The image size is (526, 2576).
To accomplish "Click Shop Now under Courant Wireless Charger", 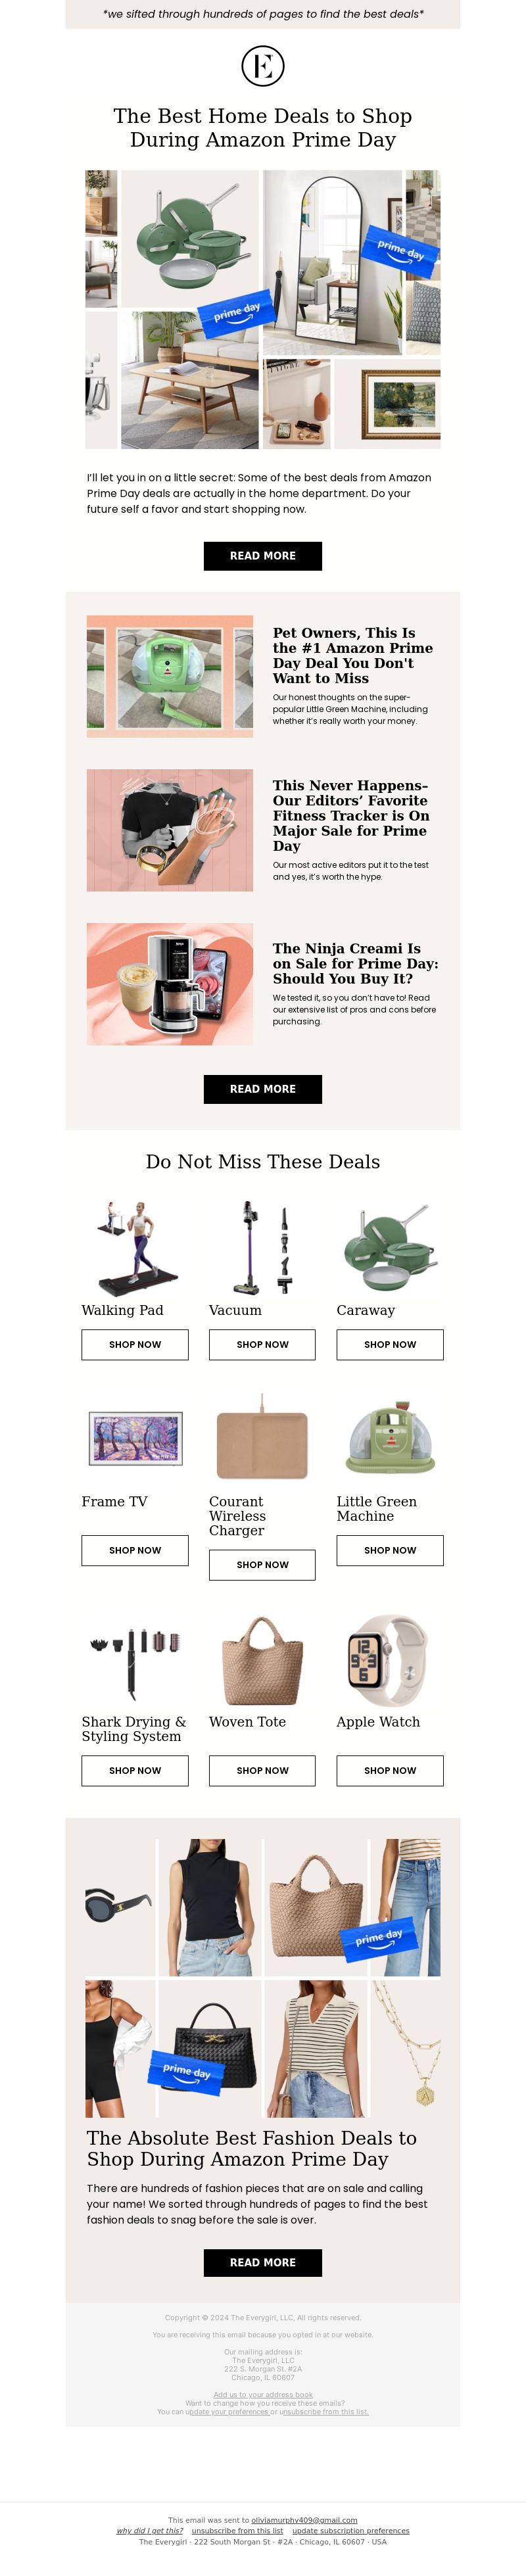I will click(x=262, y=1564).
